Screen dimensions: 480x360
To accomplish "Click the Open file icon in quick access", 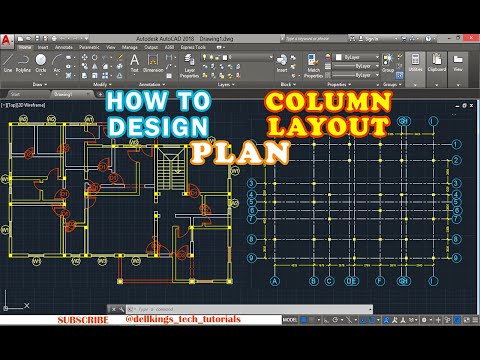I will (29, 39).
